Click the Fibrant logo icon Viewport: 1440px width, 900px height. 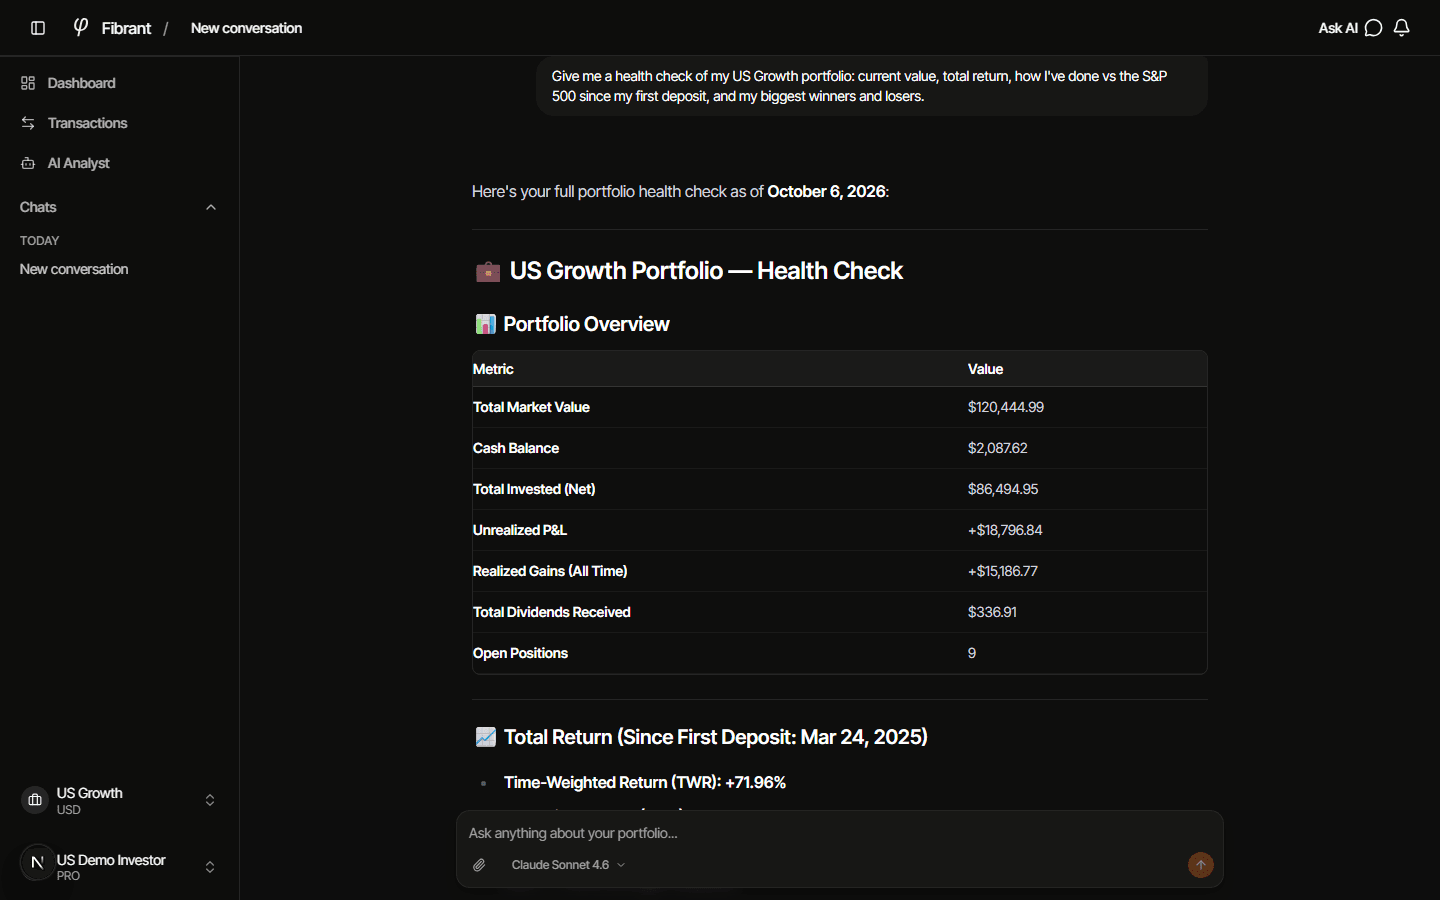pyautogui.click(x=81, y=27)
